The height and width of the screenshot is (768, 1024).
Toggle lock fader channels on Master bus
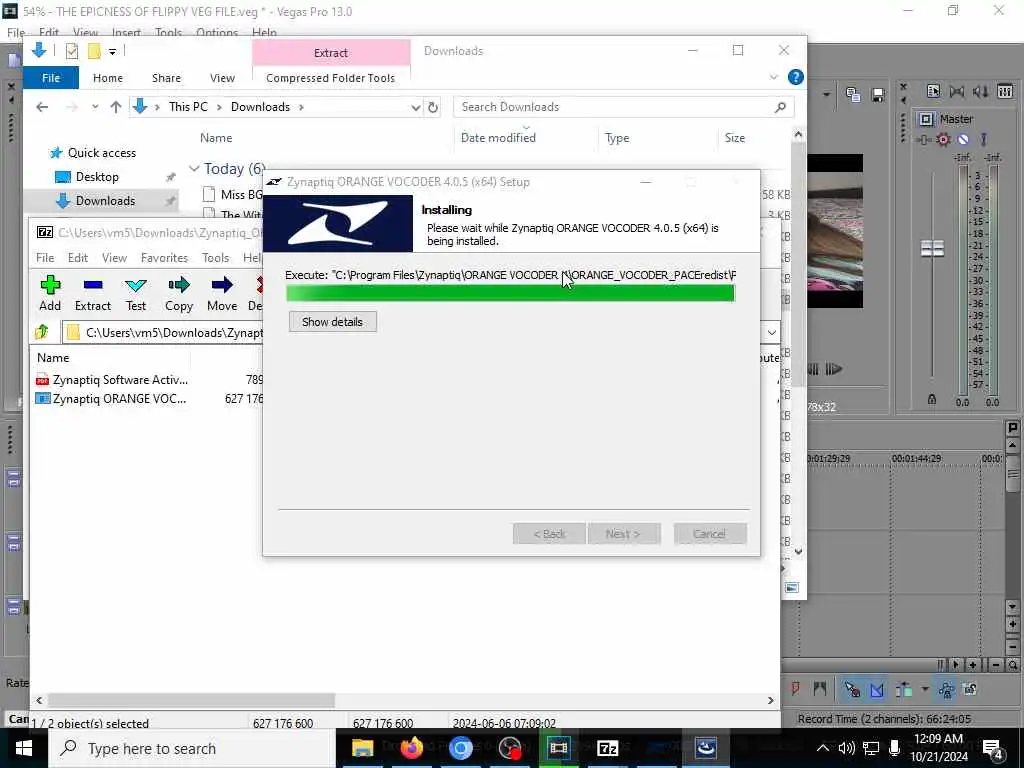(932, 399)
